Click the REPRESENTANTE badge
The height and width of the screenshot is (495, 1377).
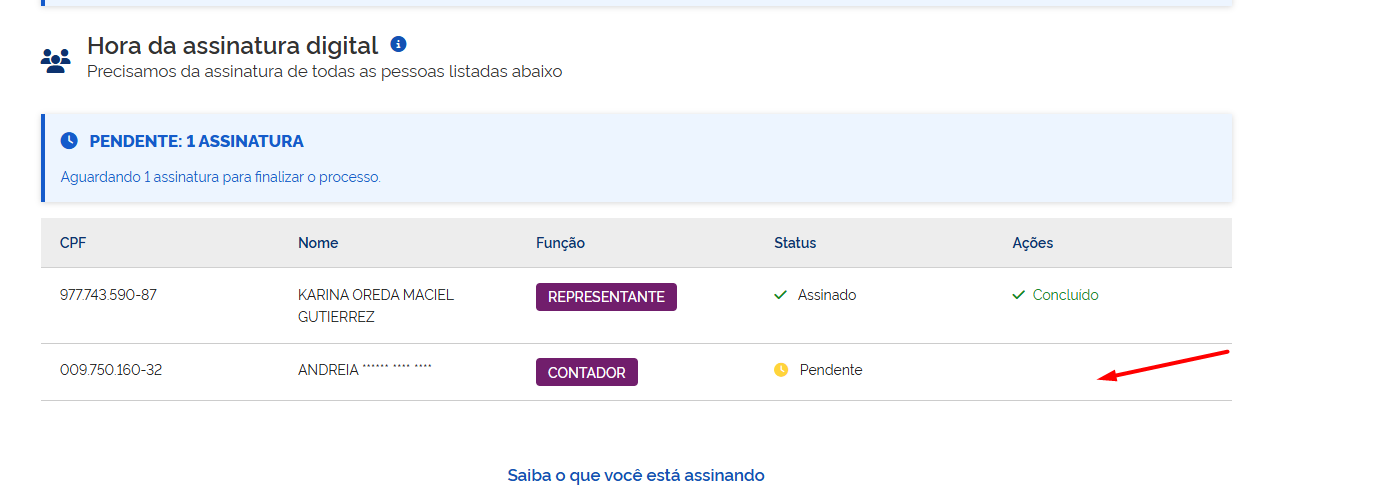[606, 297]
